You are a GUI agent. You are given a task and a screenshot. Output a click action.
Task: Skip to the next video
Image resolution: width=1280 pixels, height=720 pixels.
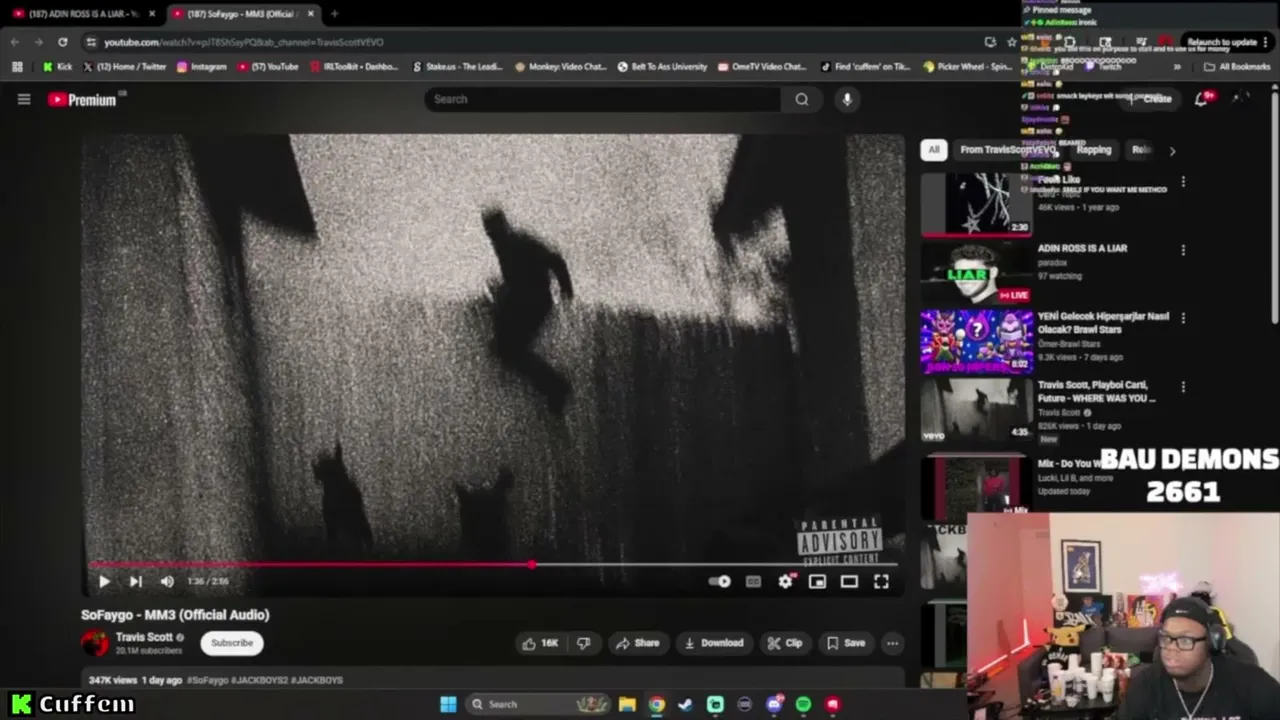(x=136, y=581)
